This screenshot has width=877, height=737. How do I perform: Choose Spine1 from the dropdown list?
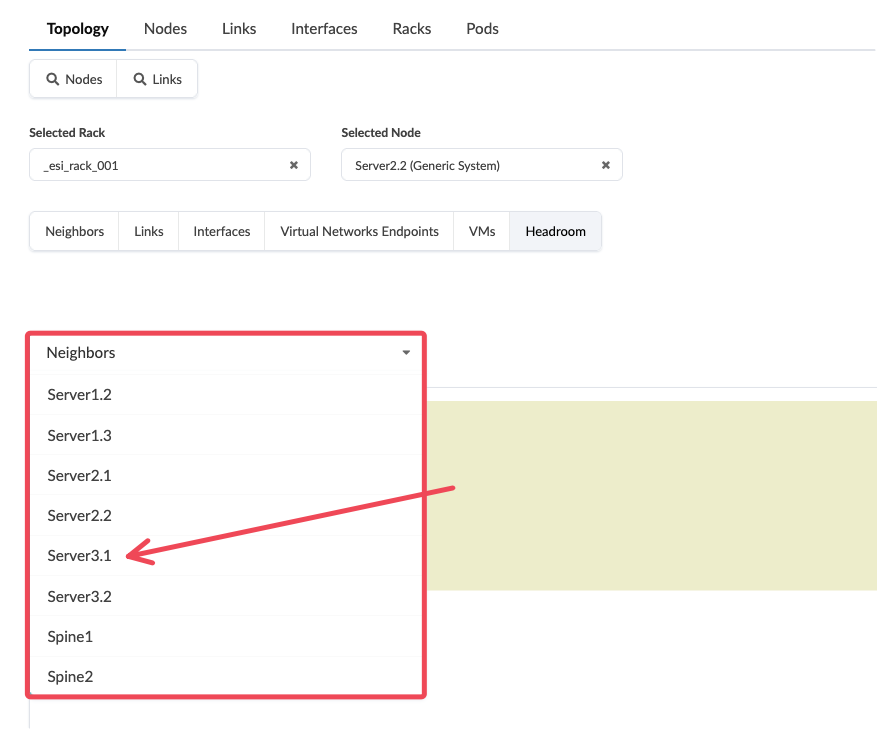(70, 636)
